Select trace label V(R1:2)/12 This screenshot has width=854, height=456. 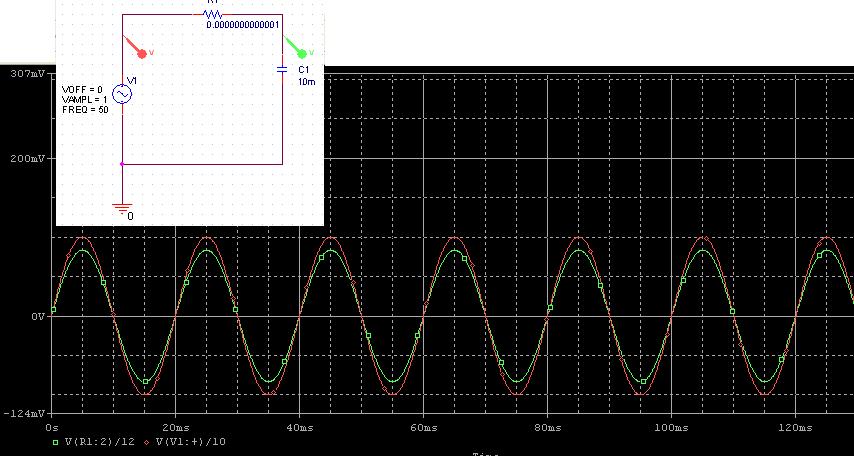(100, 442)
